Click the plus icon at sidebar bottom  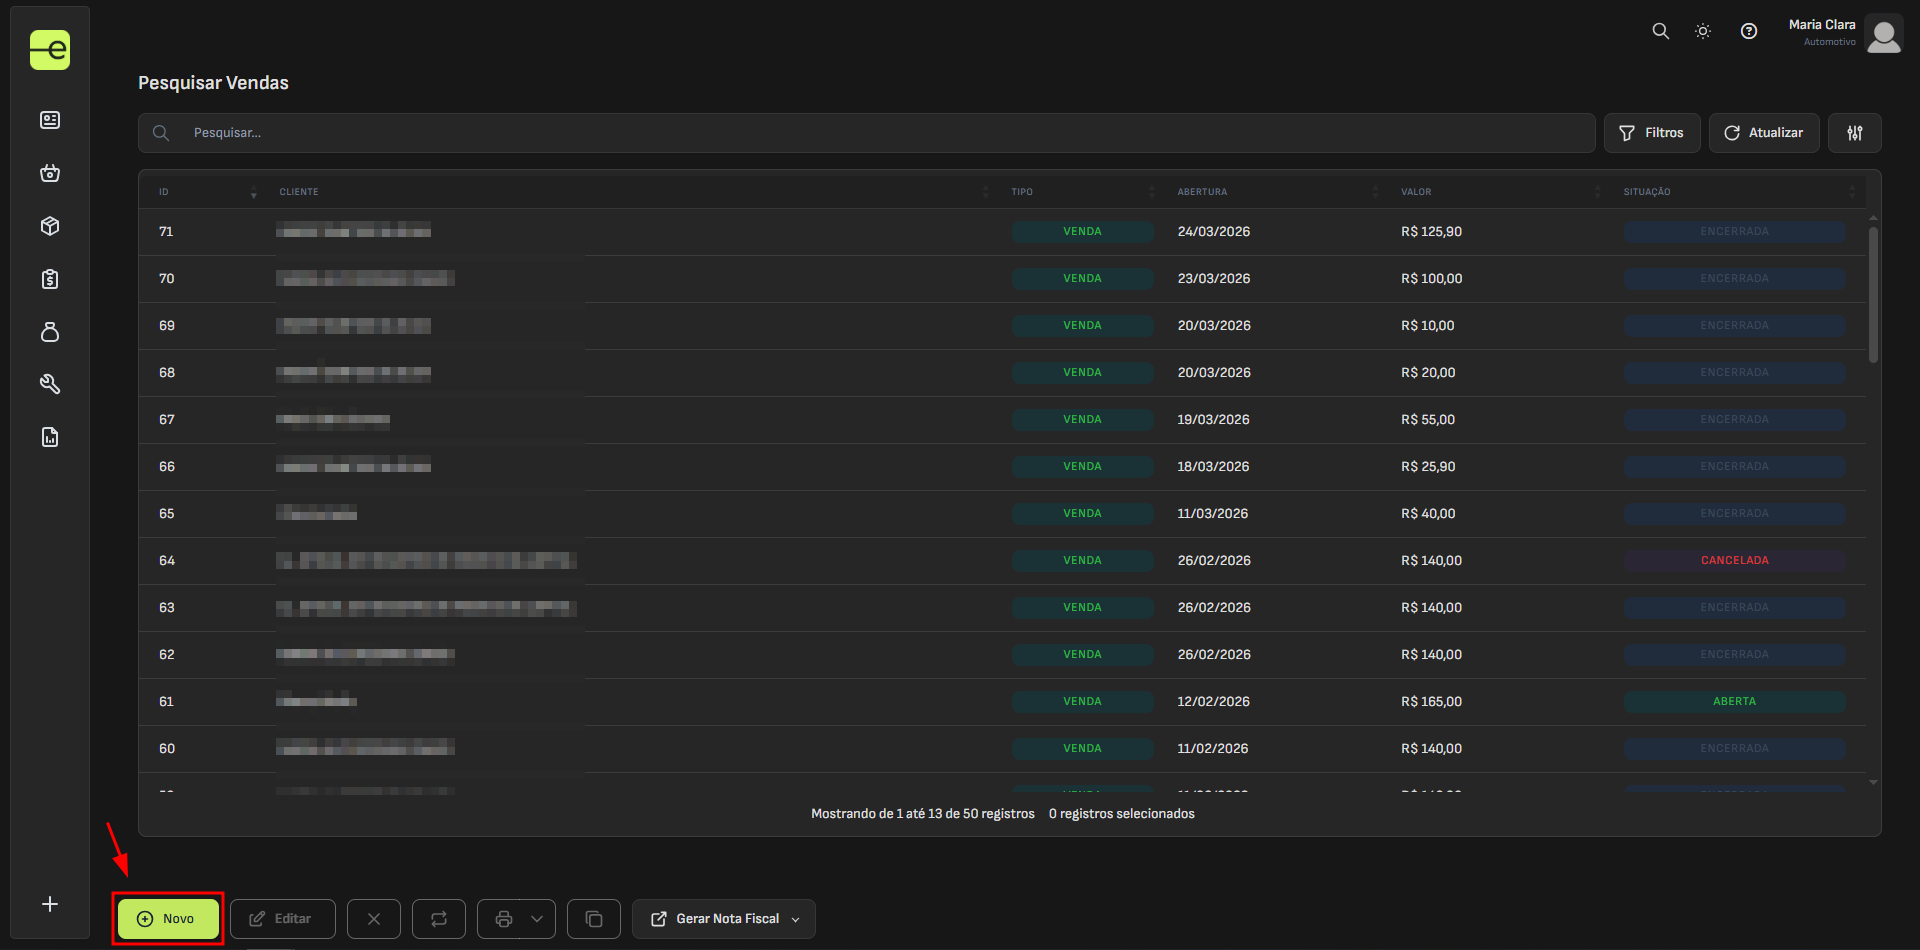[50, 904]
